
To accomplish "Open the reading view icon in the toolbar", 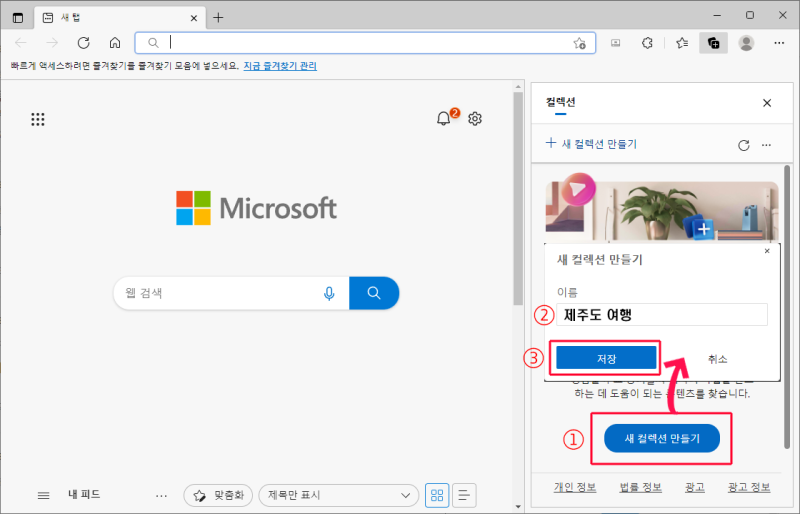I will pos(616,43).
